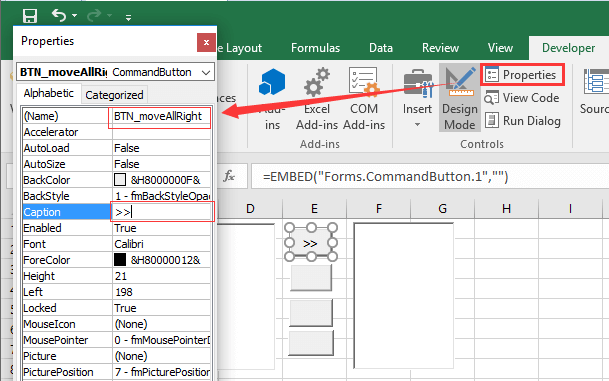609x381 pixels.
Task: Click the Properties button in Controls group
Action: 522,75
